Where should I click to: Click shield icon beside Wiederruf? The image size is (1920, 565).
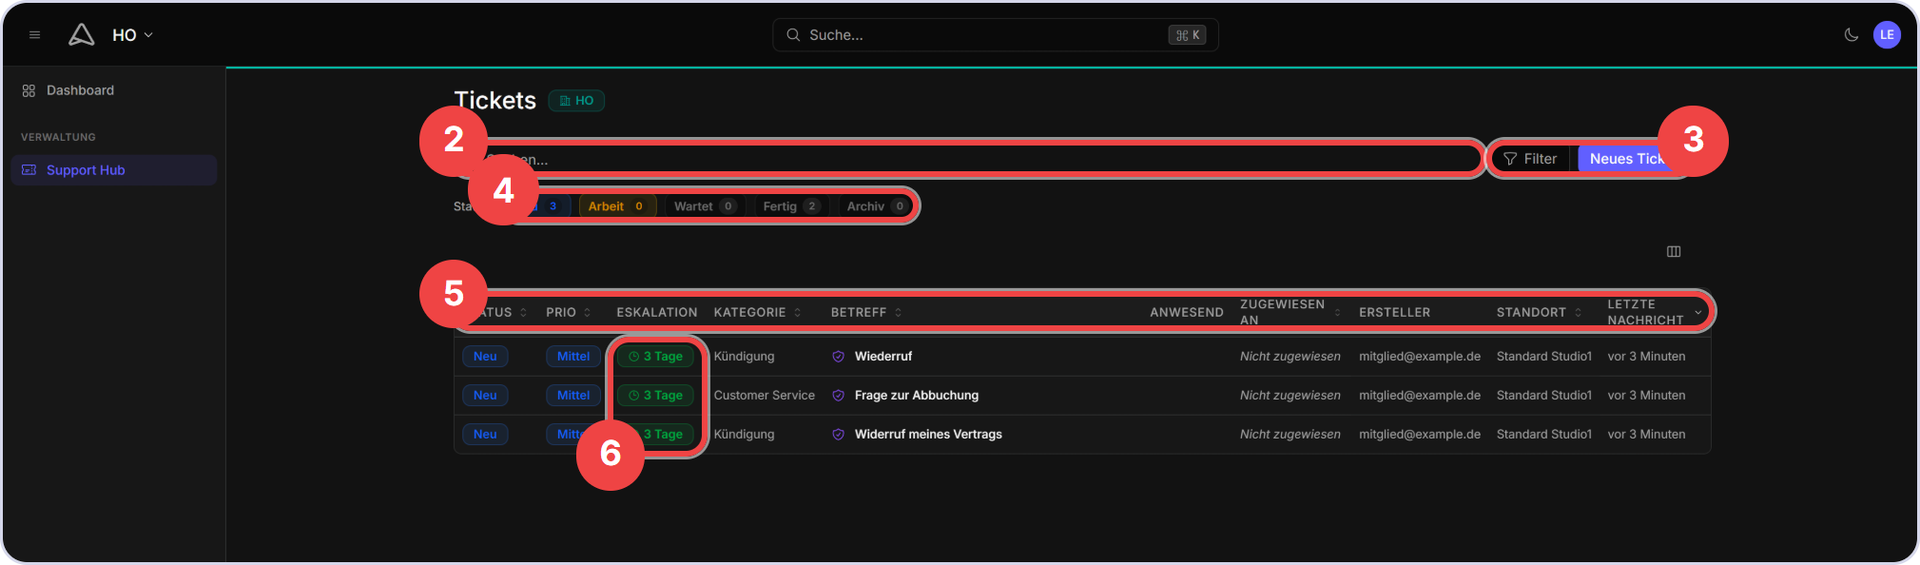[838, 357]
